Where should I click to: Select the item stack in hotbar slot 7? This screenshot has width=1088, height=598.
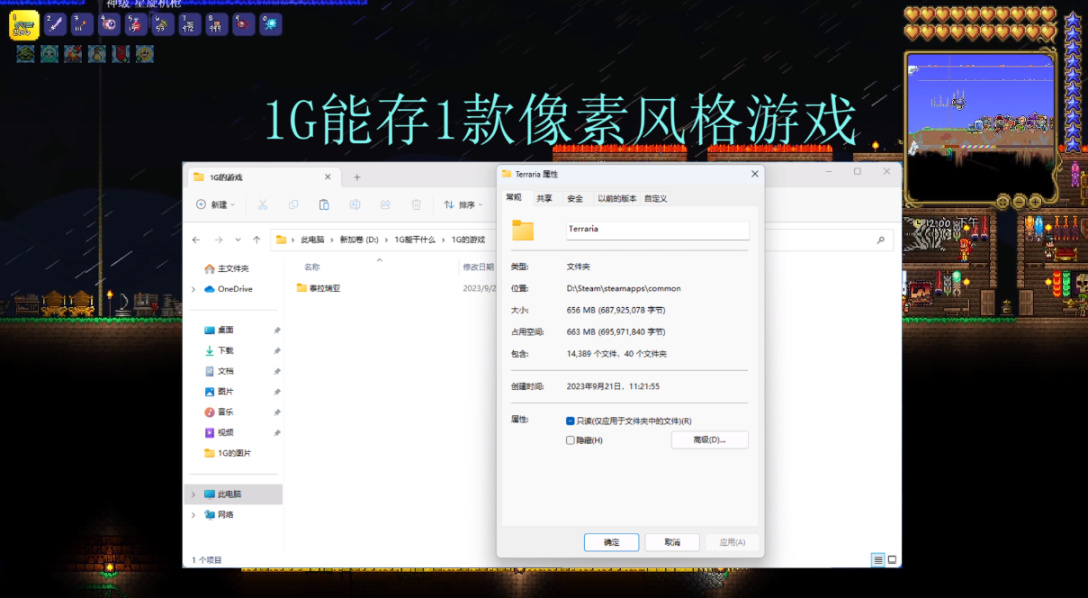(x=189, y=24)
